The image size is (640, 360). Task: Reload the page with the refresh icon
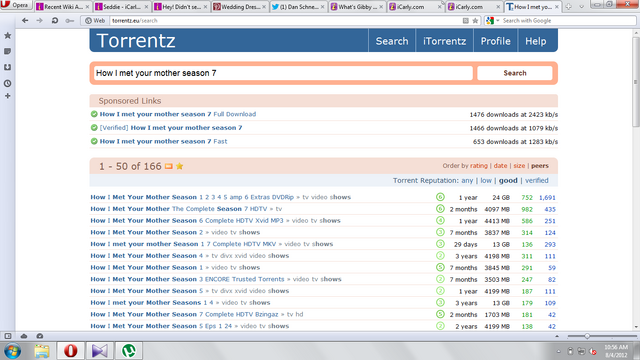(x=55, y=20)
